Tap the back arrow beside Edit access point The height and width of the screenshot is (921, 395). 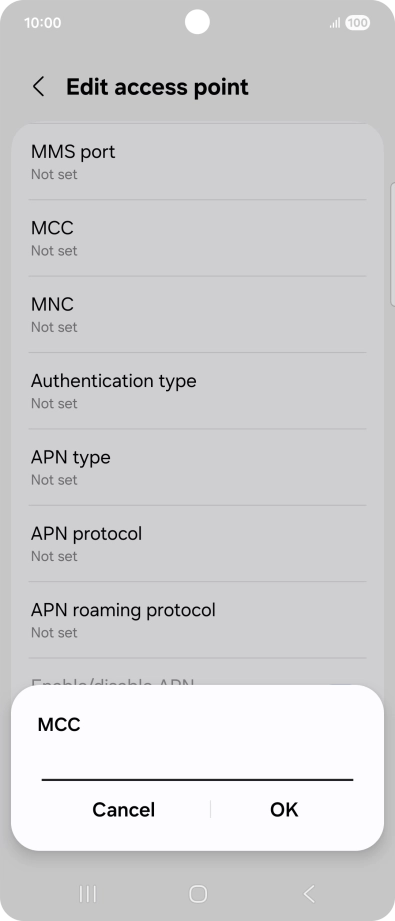38,87
